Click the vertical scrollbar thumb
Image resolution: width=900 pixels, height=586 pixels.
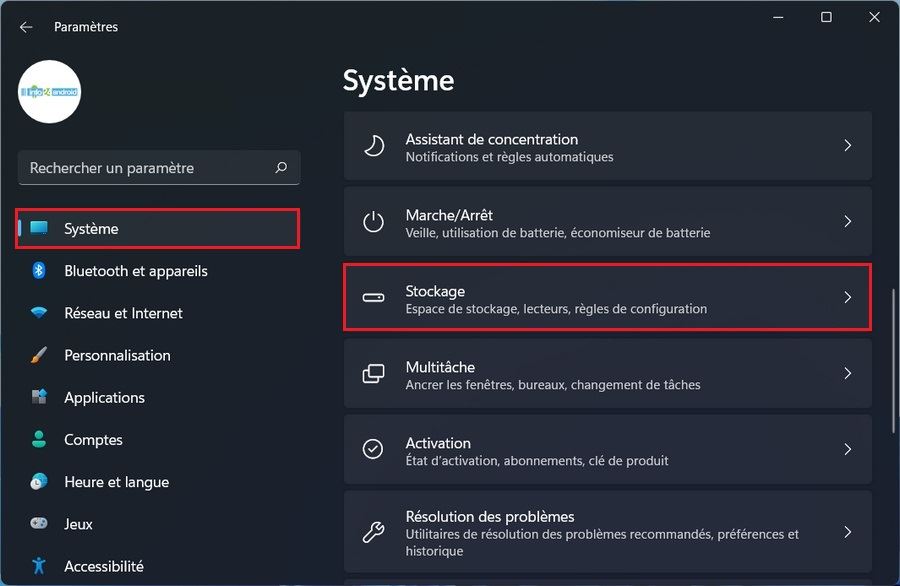(x=893, y=362)
